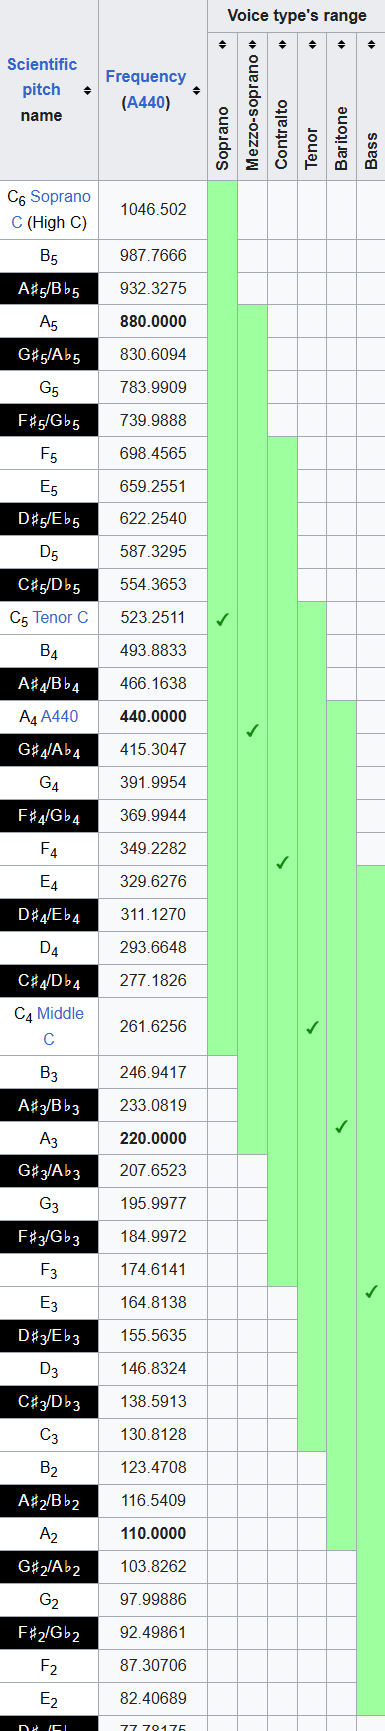Viewport: 385px width, 1731px height.
Task: Sort table by Scientific pitch name arrows
Action: [x=88, y=90]
